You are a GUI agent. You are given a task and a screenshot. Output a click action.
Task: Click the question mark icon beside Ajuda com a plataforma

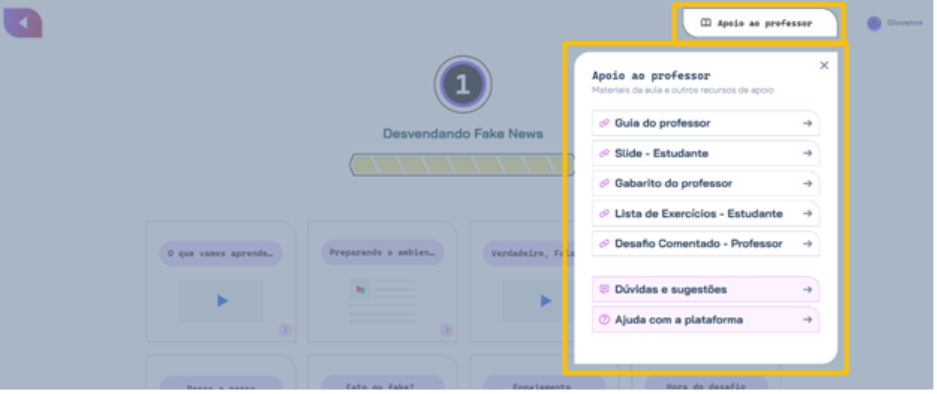pos(604,320)
